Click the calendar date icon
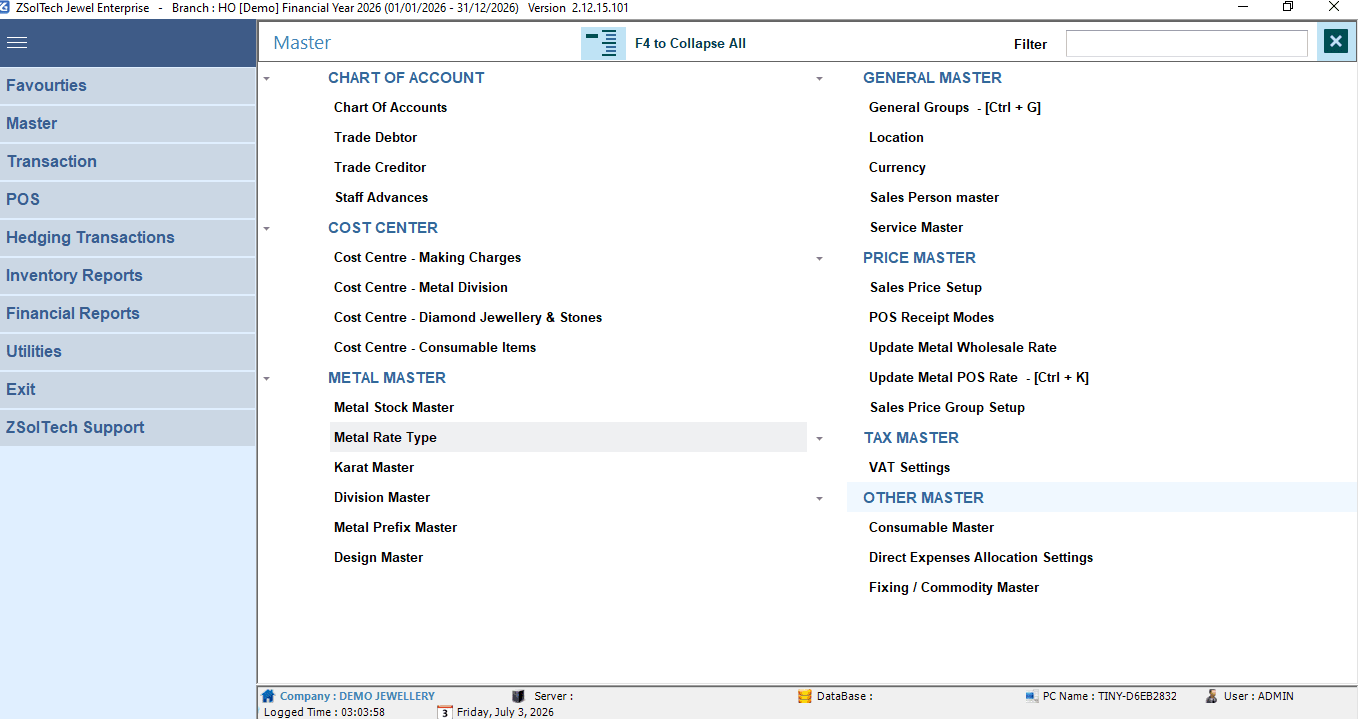The image size is (1358, 719). pos(445,712)
